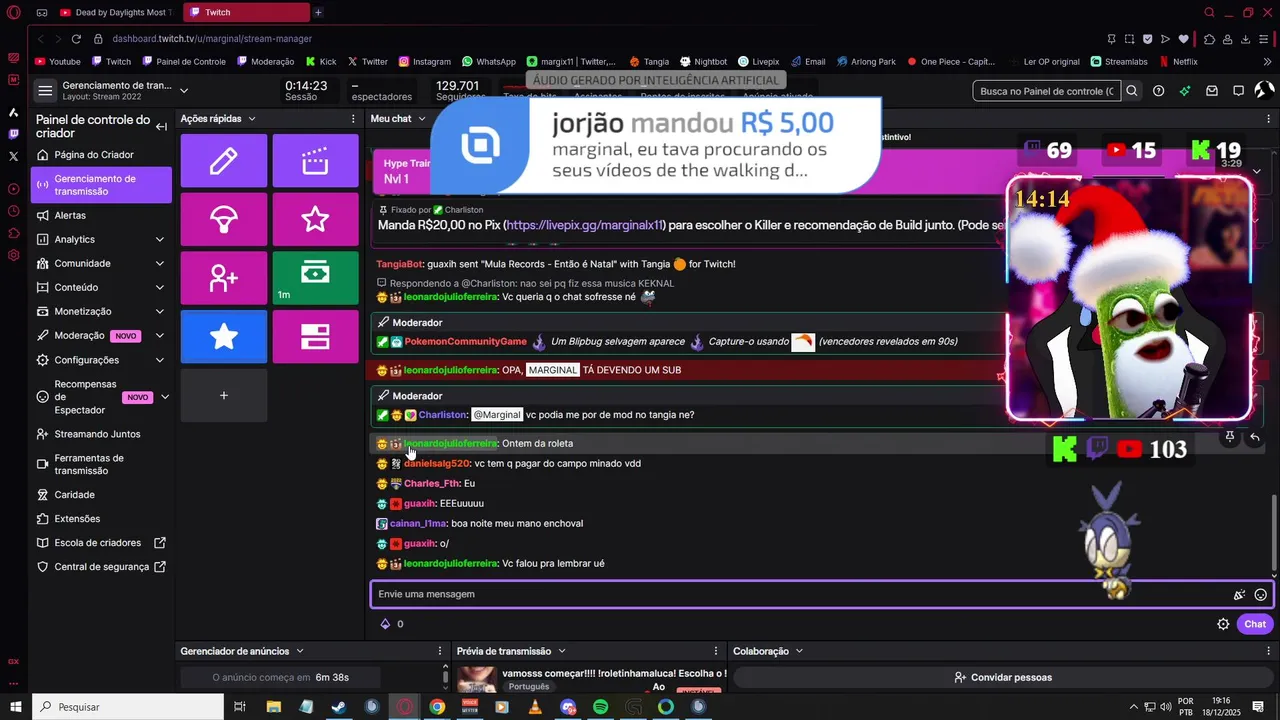Click the pencil edit stream info quick action
The width and height of the screenshot is (1280, 720).
click(x=223, y=161)
